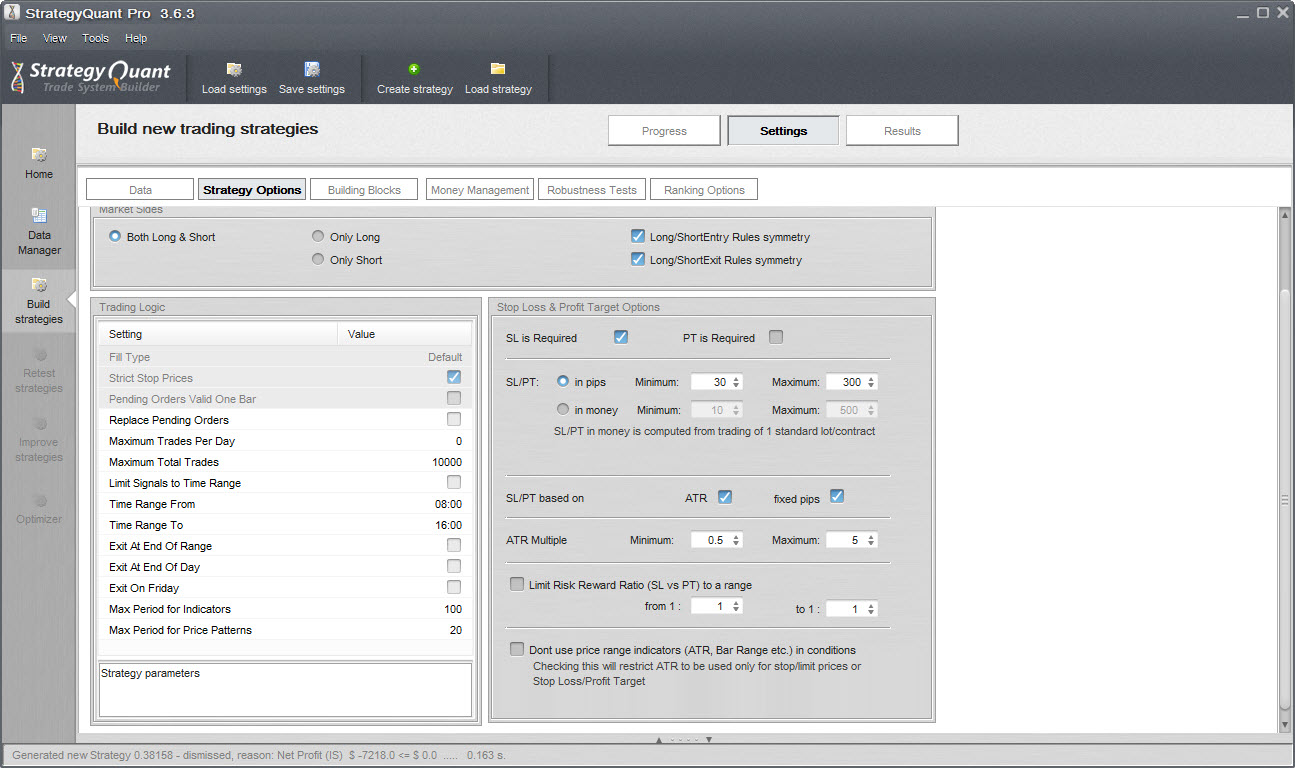This screenshot has height=768, width=1295.
Task: Open the Money Management tab
Action: click(480, 189)
